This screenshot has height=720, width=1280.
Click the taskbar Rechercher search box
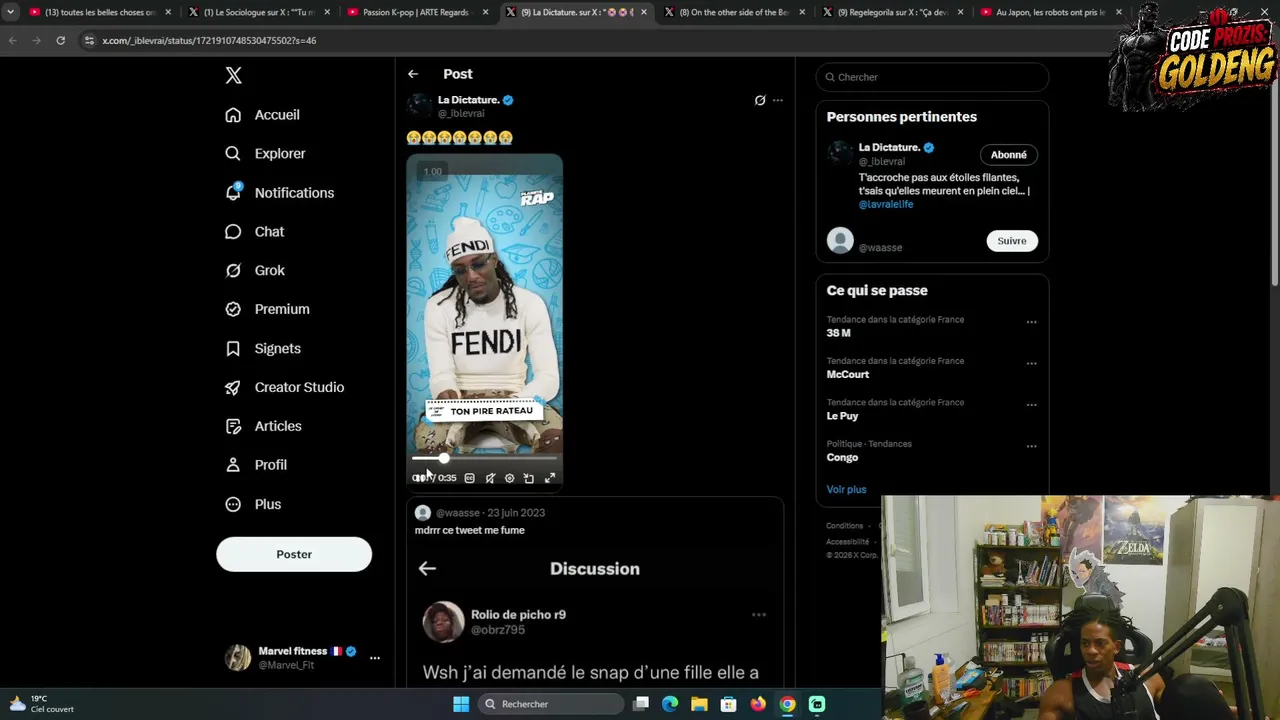point(550,704)
